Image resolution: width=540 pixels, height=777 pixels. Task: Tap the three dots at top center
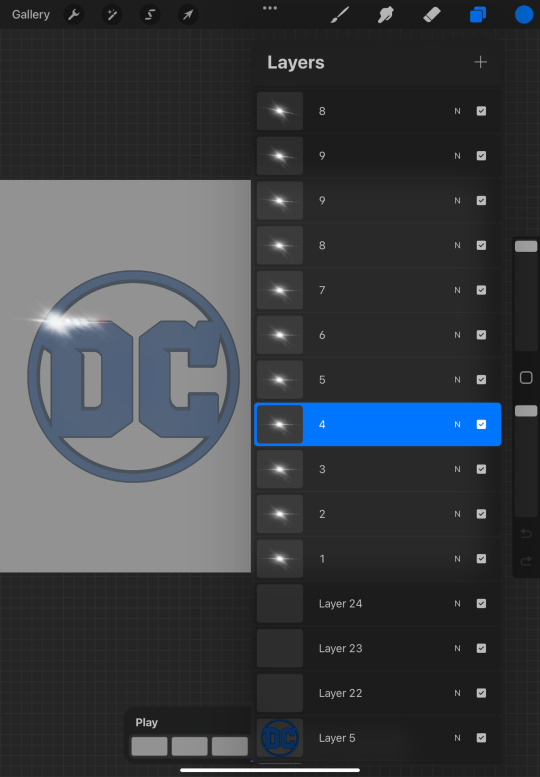270,8
